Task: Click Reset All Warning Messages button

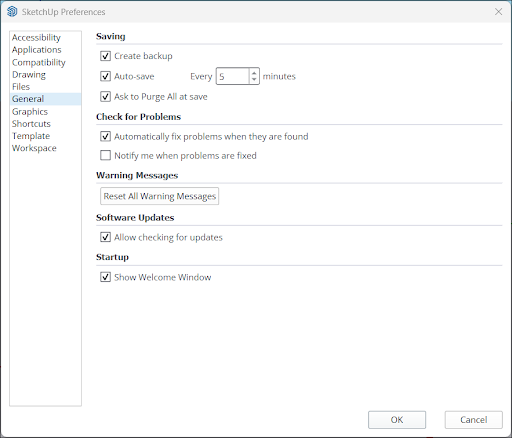Action: coord(160,196)
